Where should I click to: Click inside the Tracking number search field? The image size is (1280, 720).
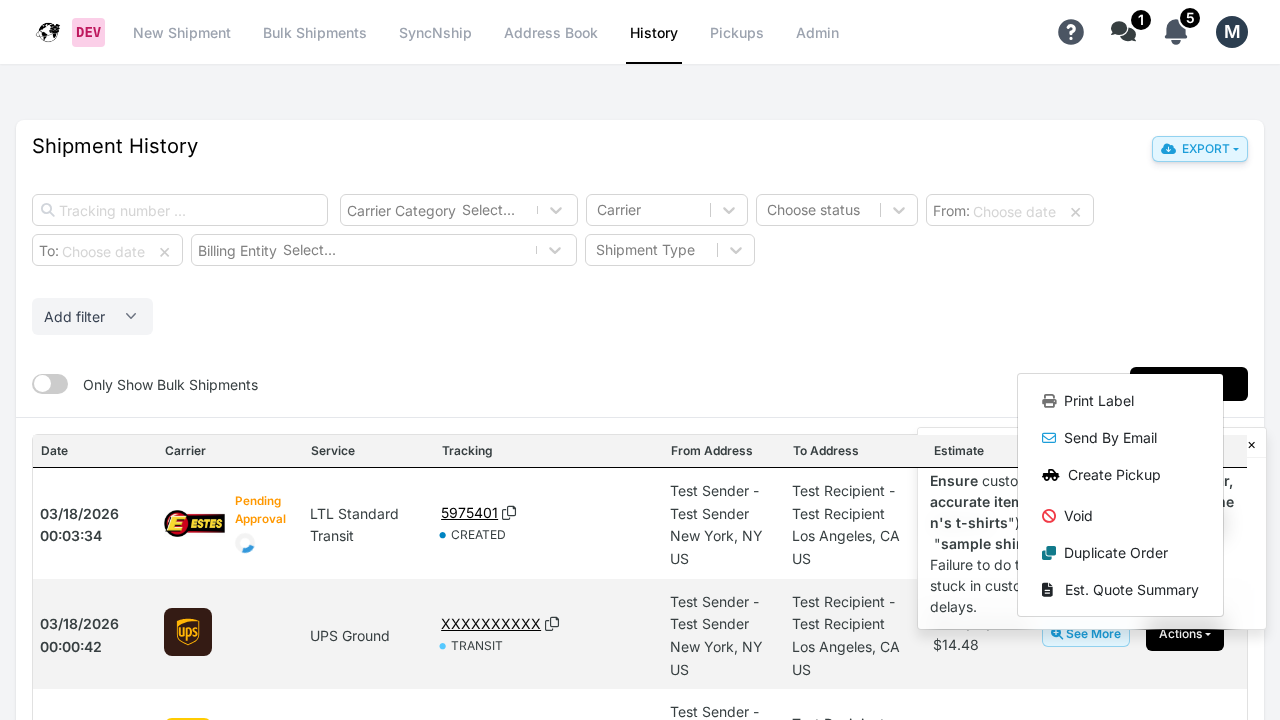pyautogui.click(x=179, y=210)
